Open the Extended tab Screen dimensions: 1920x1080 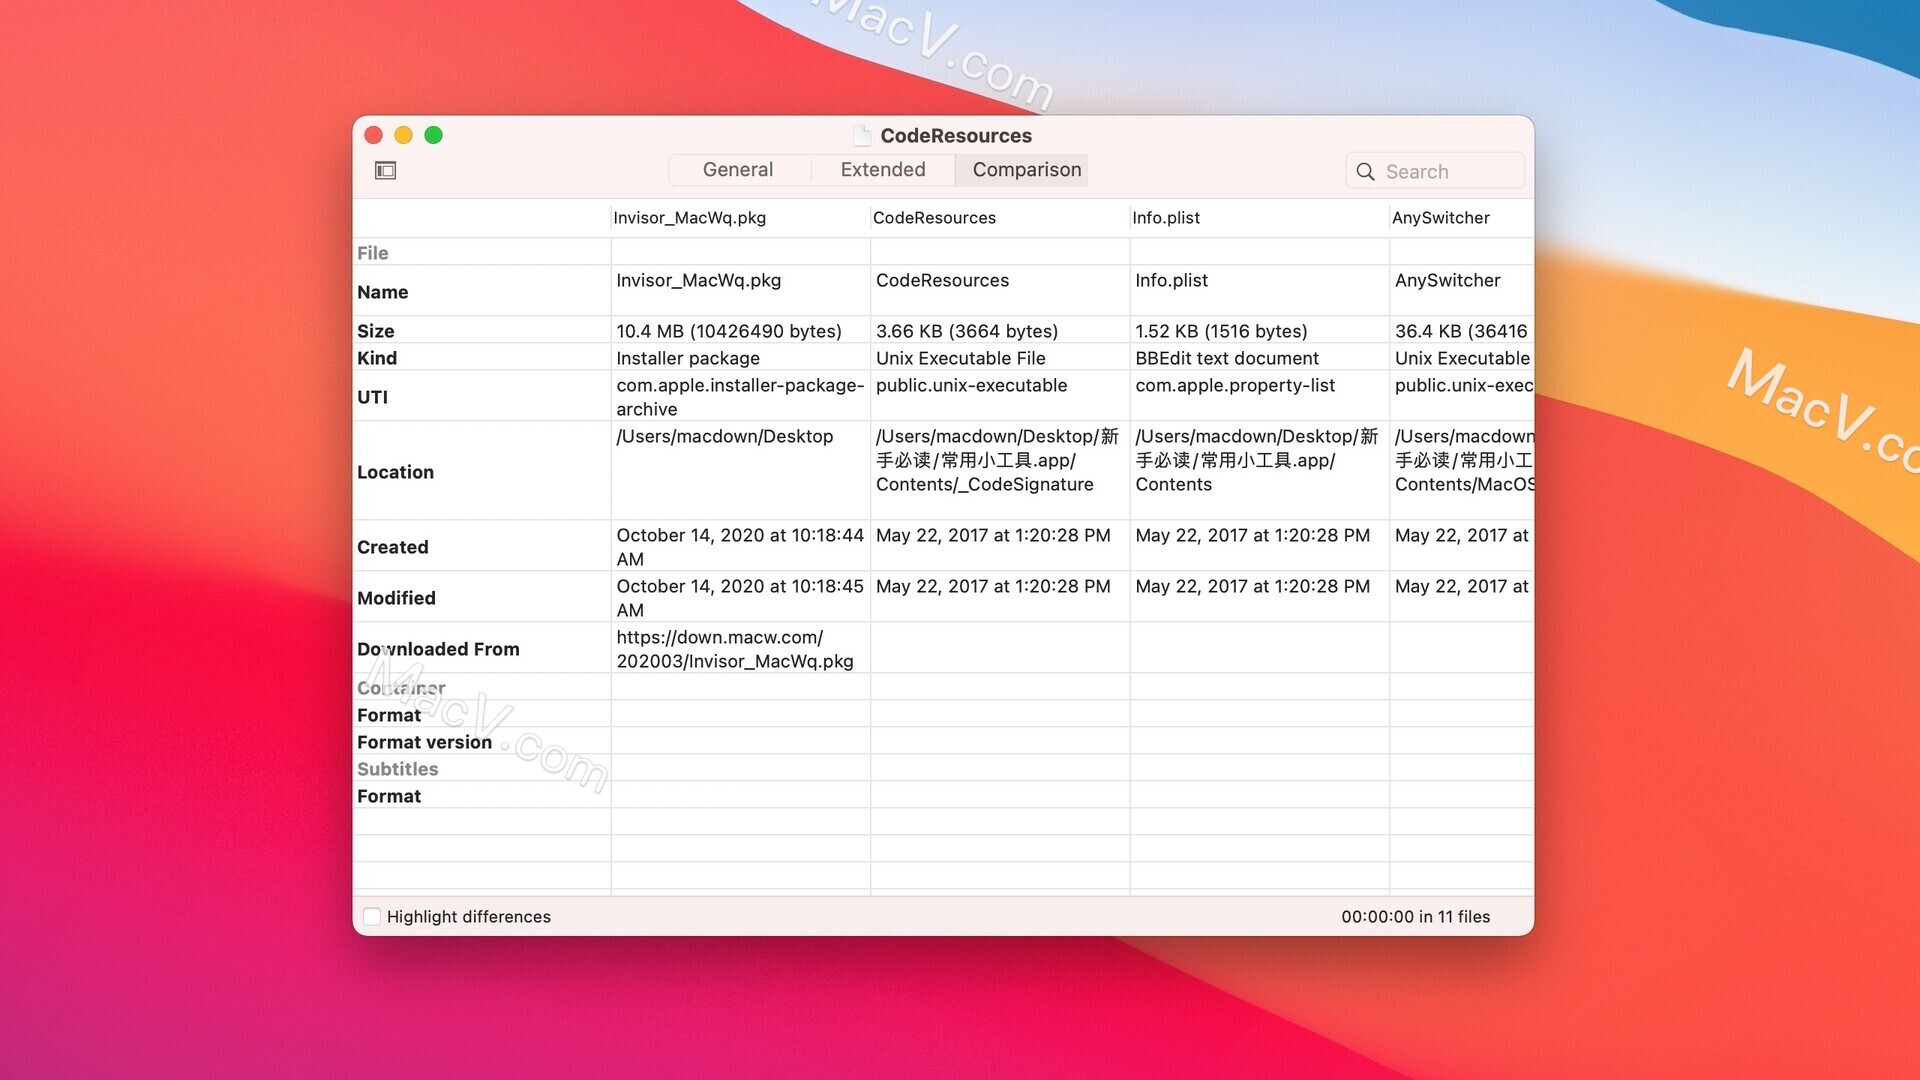882,170
